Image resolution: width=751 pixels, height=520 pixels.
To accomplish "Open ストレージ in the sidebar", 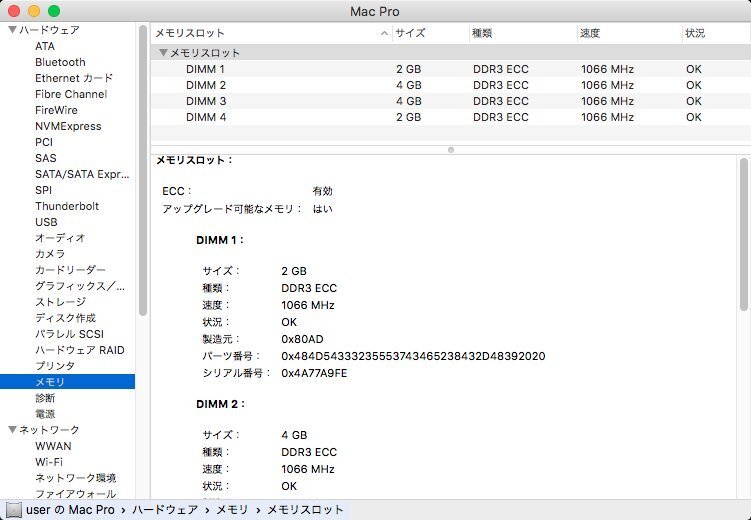I will 60,302.
